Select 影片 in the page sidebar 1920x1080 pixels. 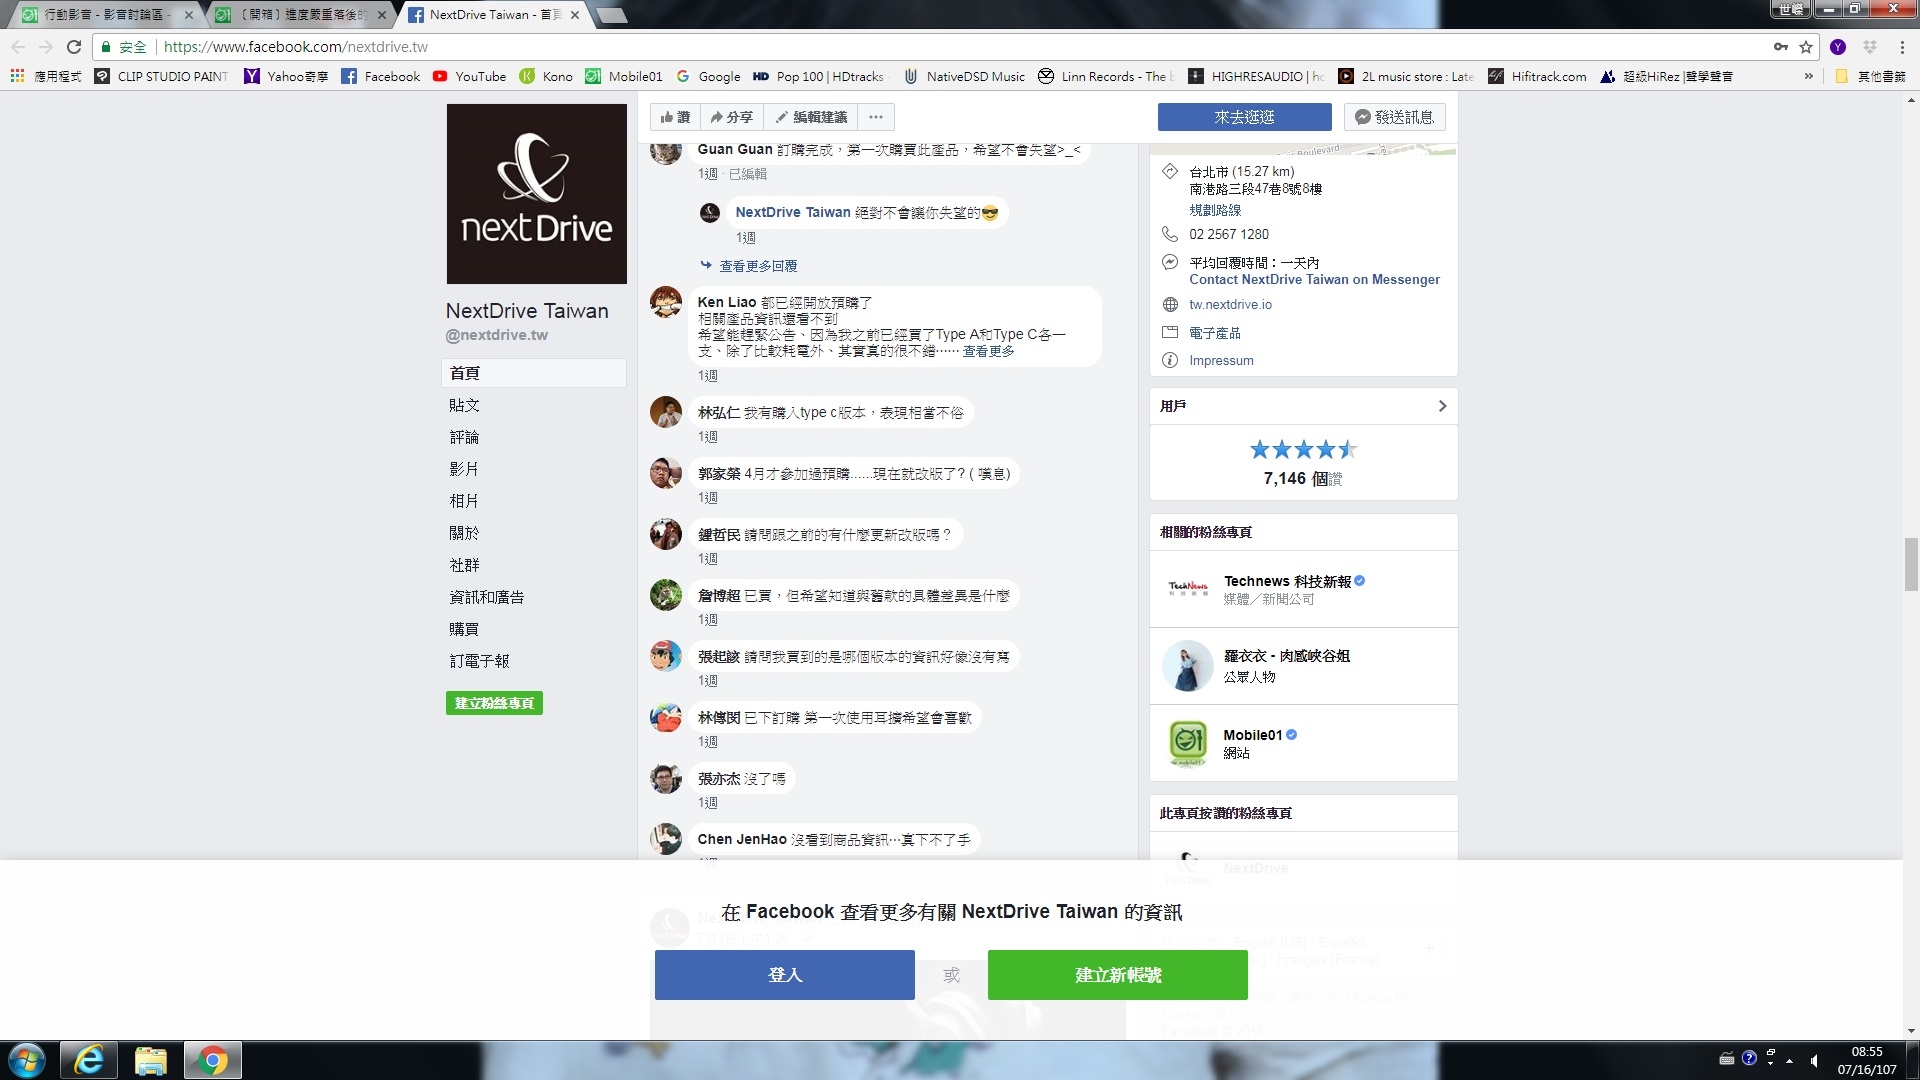point(464,469)
